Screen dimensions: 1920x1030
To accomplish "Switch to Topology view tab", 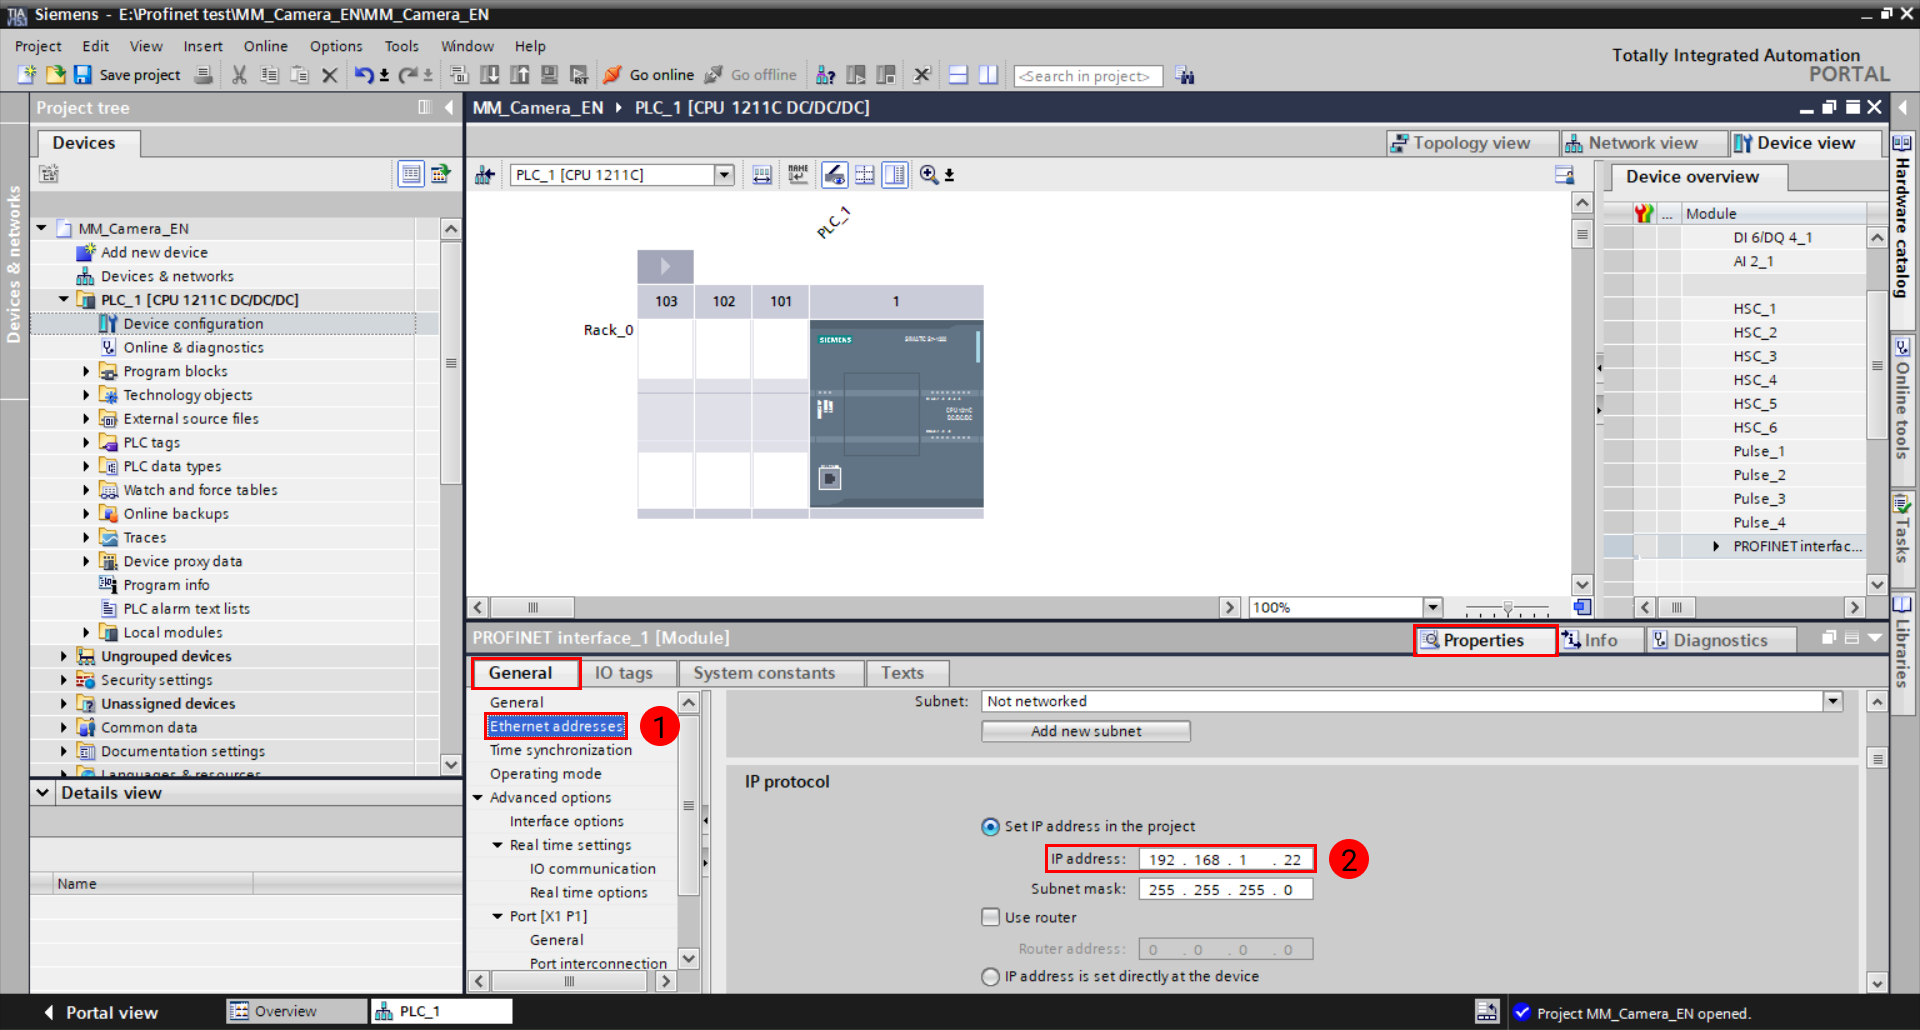I will pyautogui.click(x=1471, y=143).
